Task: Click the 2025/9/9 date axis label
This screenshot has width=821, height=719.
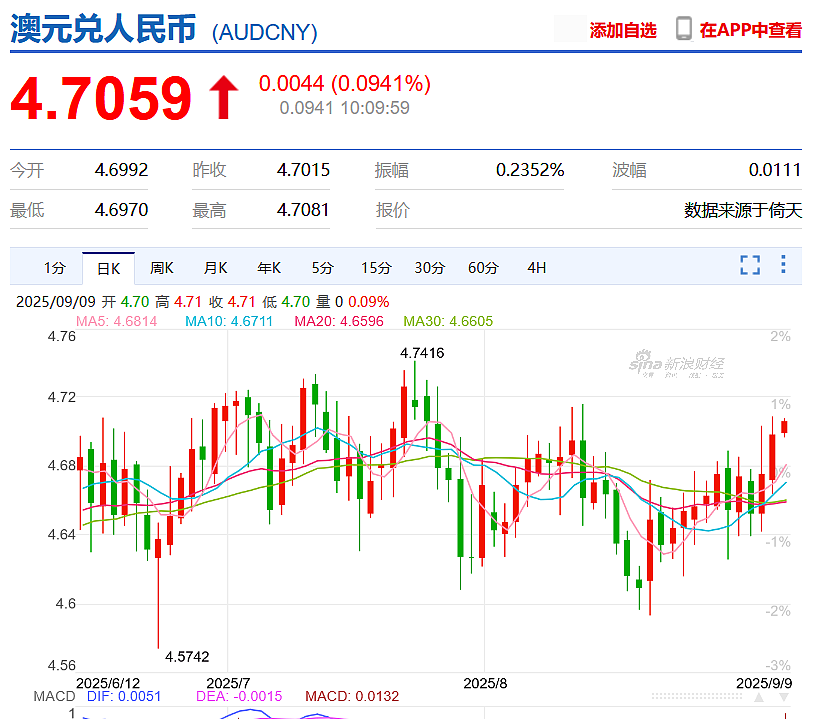Action: click(764, 683)
